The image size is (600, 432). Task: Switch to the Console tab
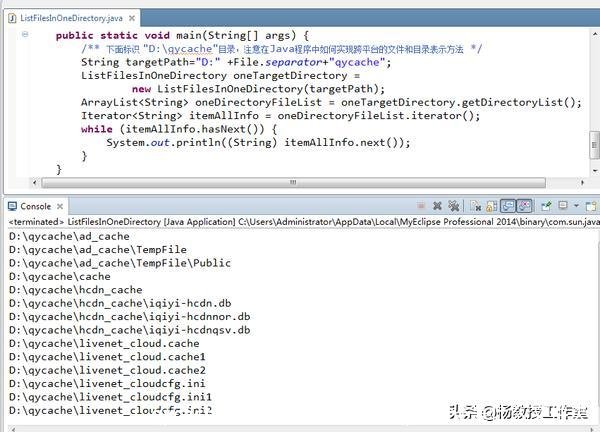tap(35, 205)
